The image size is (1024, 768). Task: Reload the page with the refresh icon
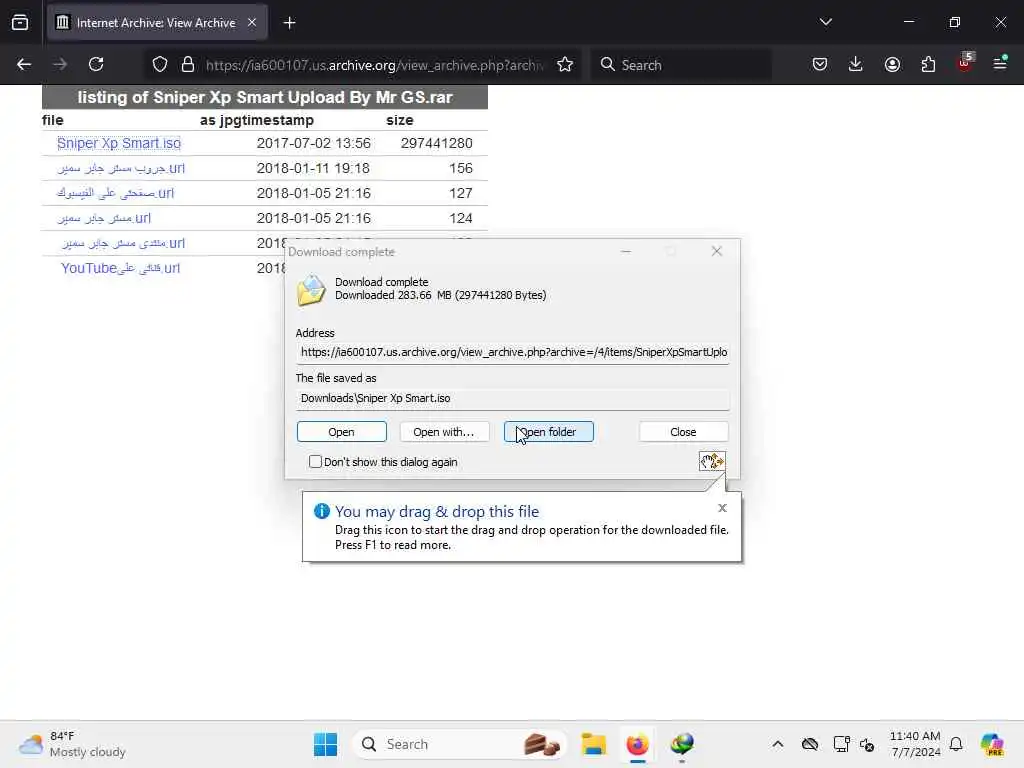96,65
